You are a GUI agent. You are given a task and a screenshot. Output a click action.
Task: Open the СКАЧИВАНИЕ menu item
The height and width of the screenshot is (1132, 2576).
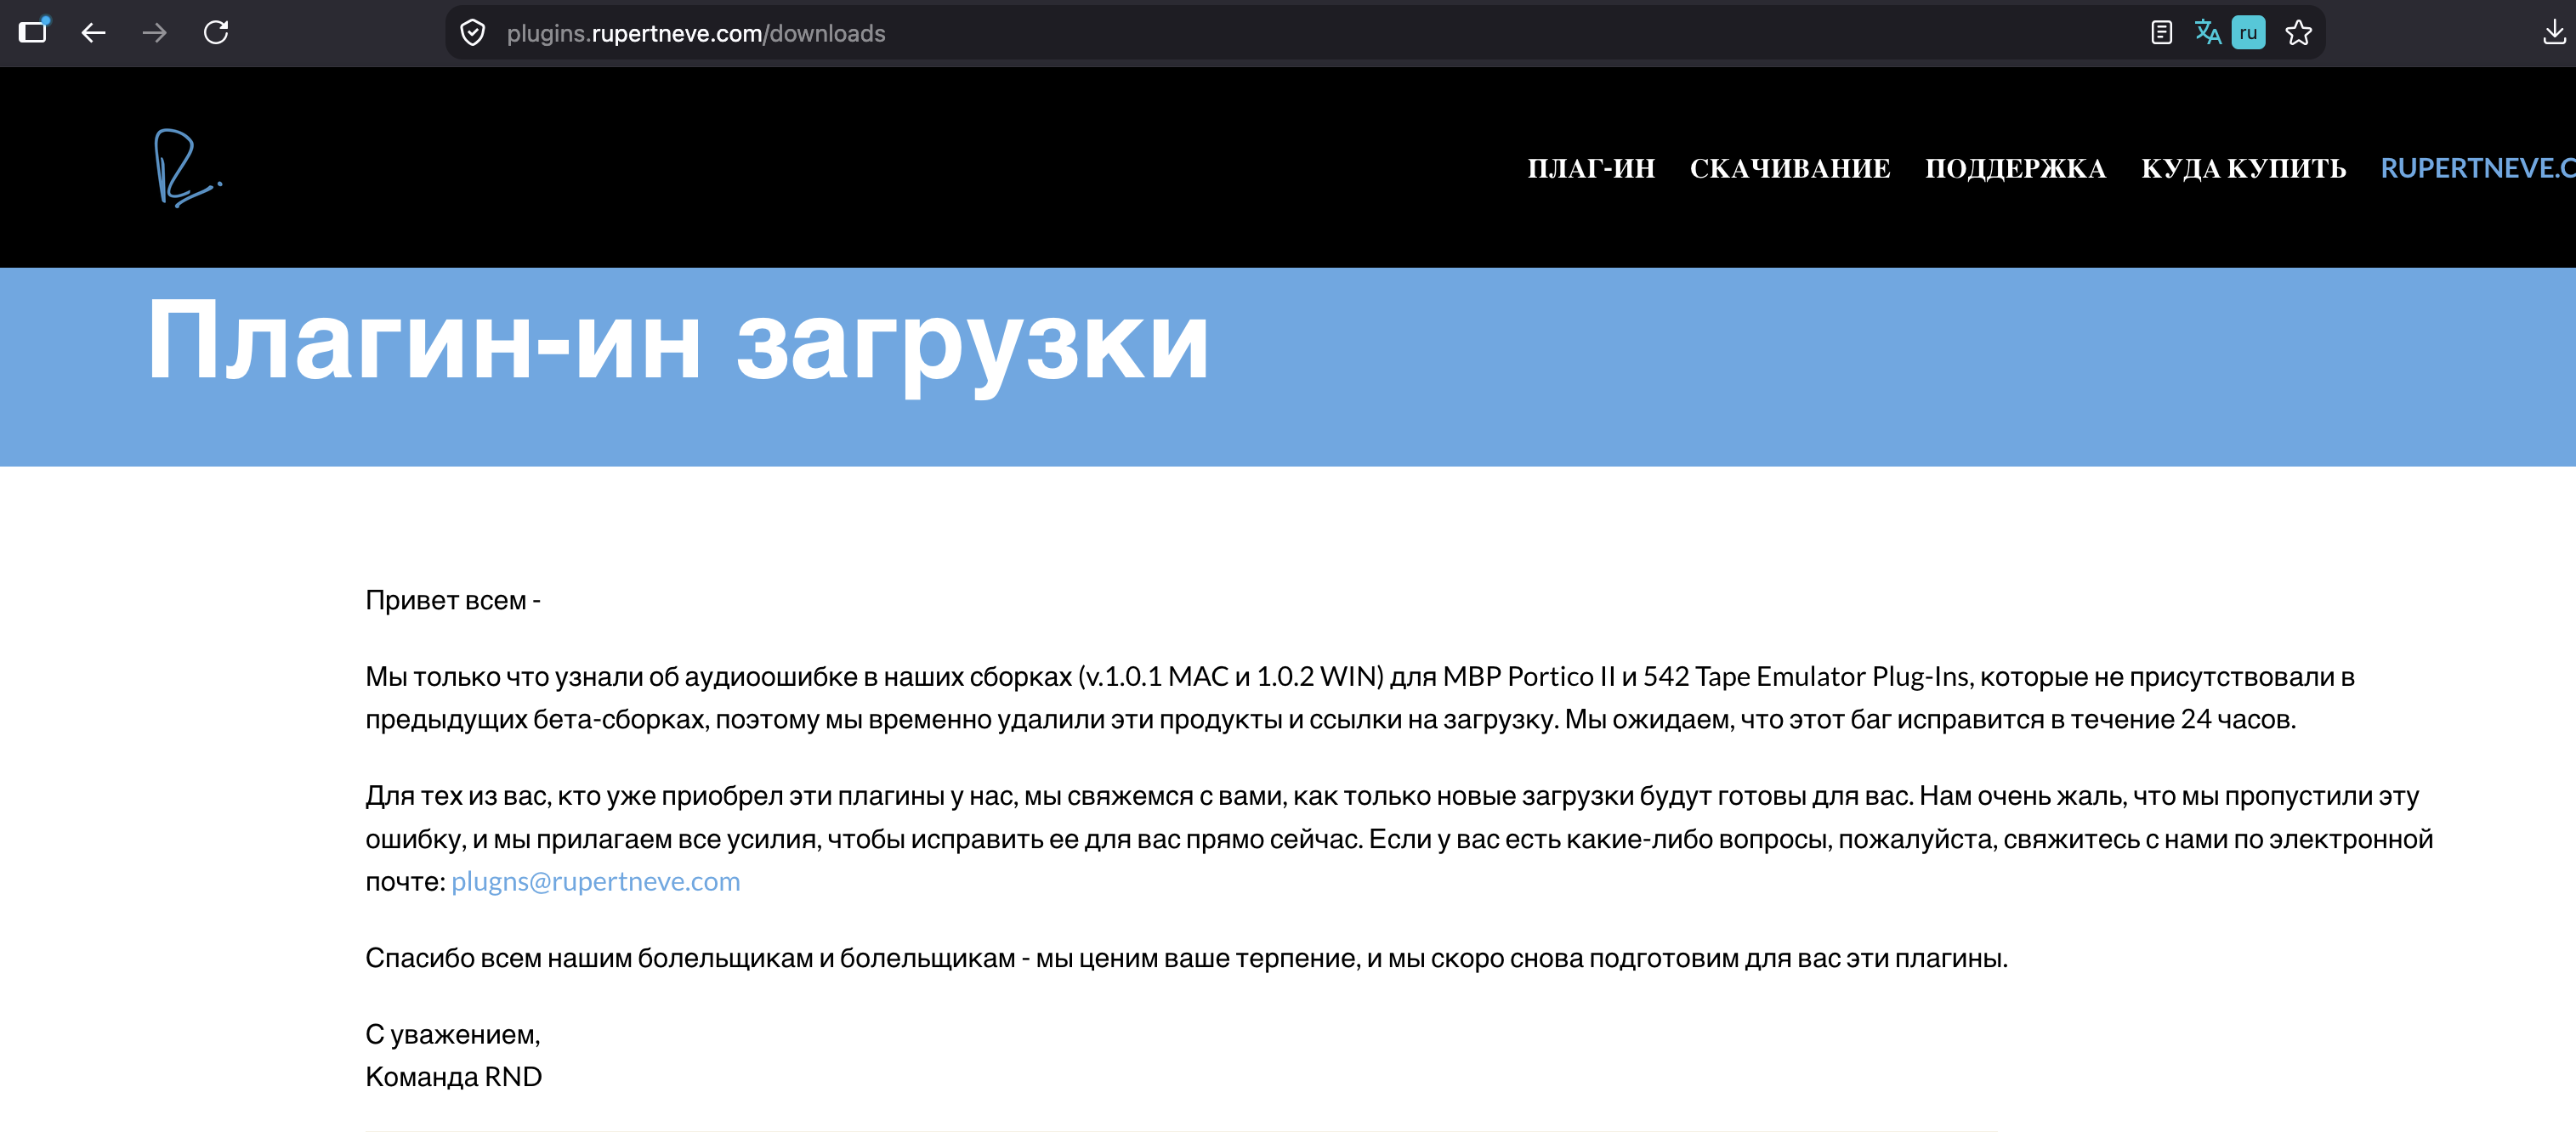(x=1790, y=168)
